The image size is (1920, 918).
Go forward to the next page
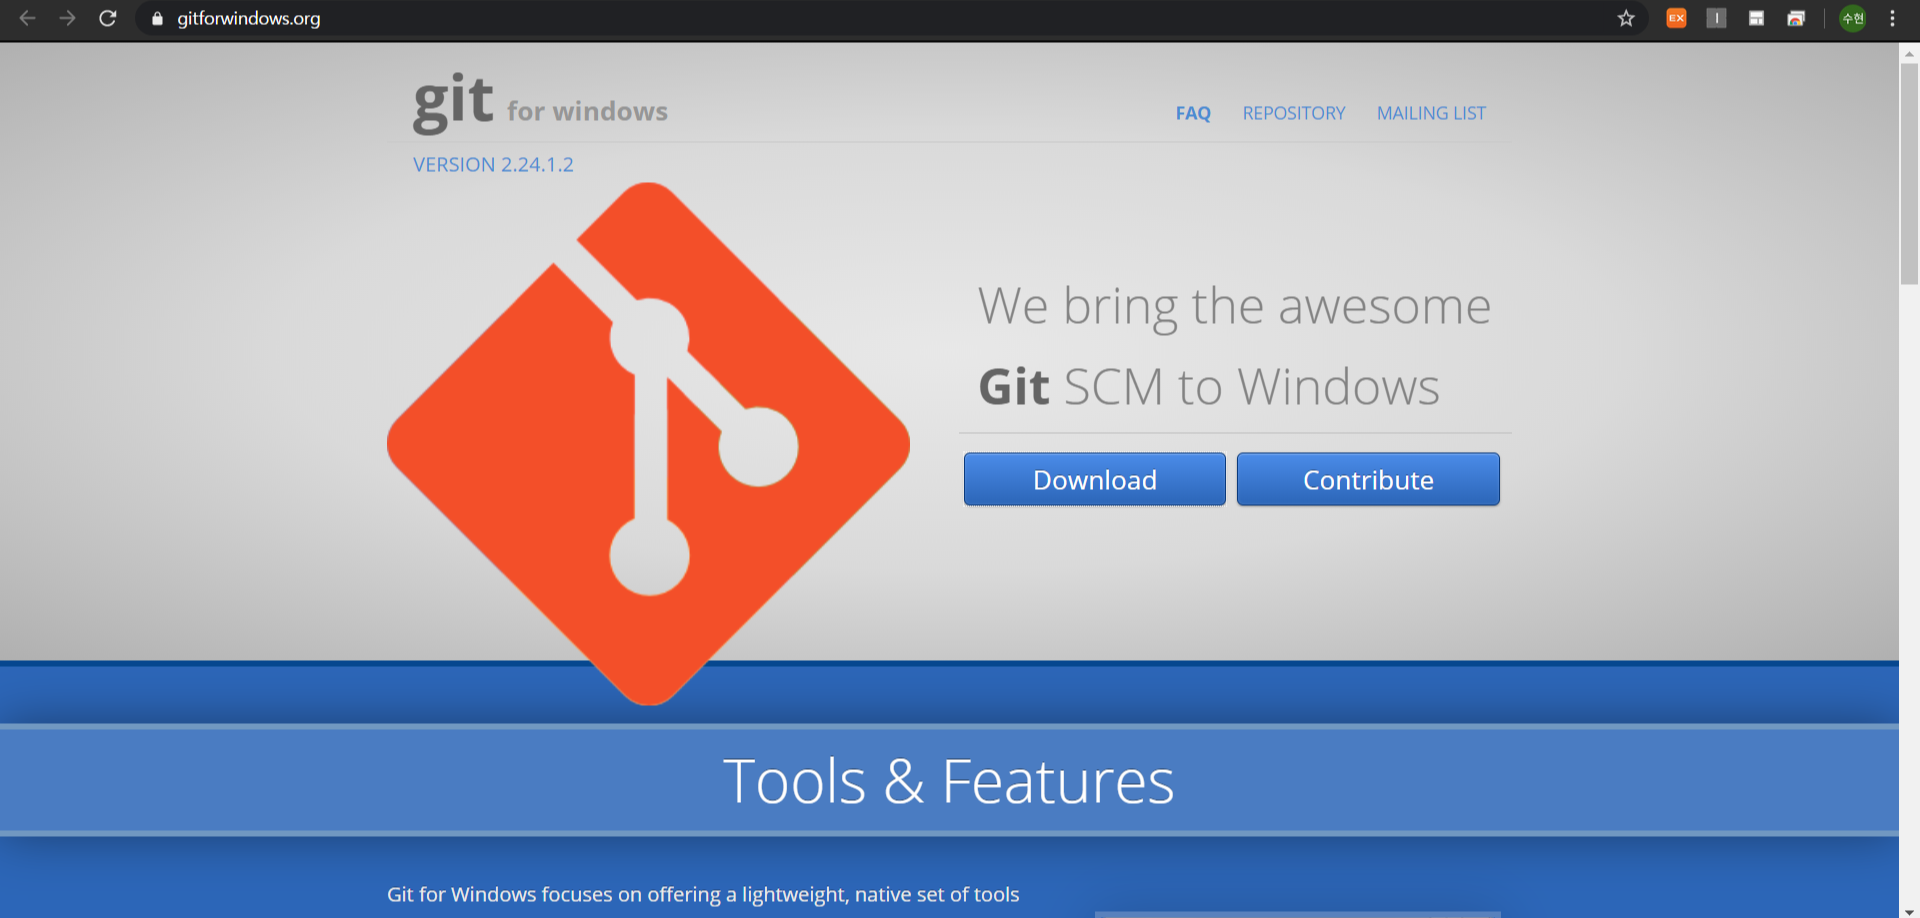tap(67, 18)
